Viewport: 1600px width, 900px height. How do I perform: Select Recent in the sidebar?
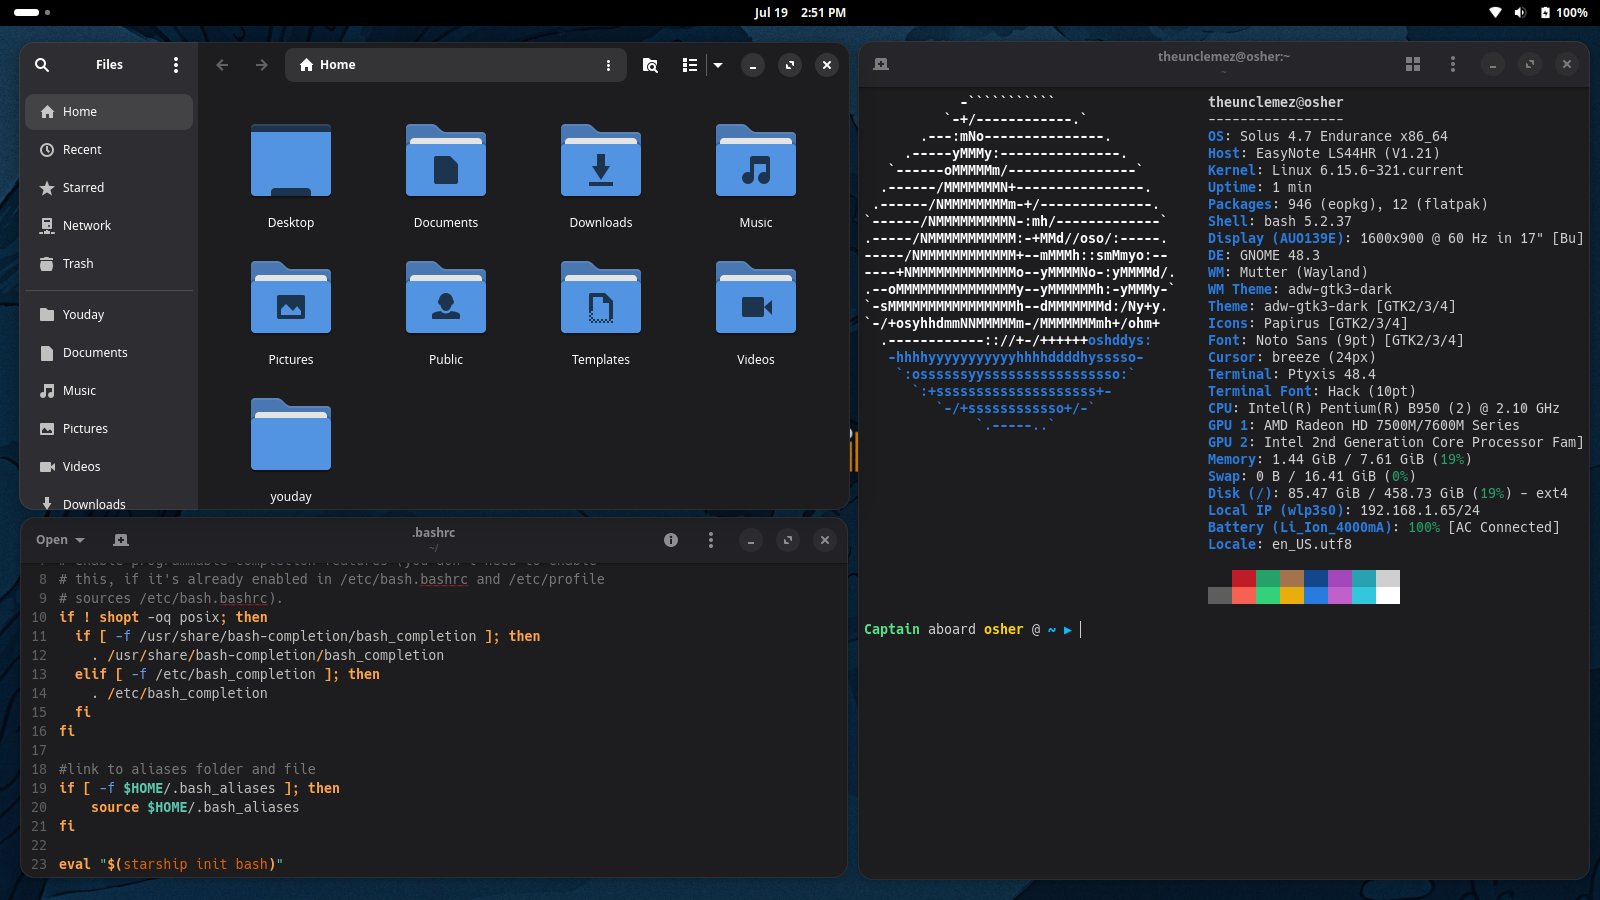point(82,150)
